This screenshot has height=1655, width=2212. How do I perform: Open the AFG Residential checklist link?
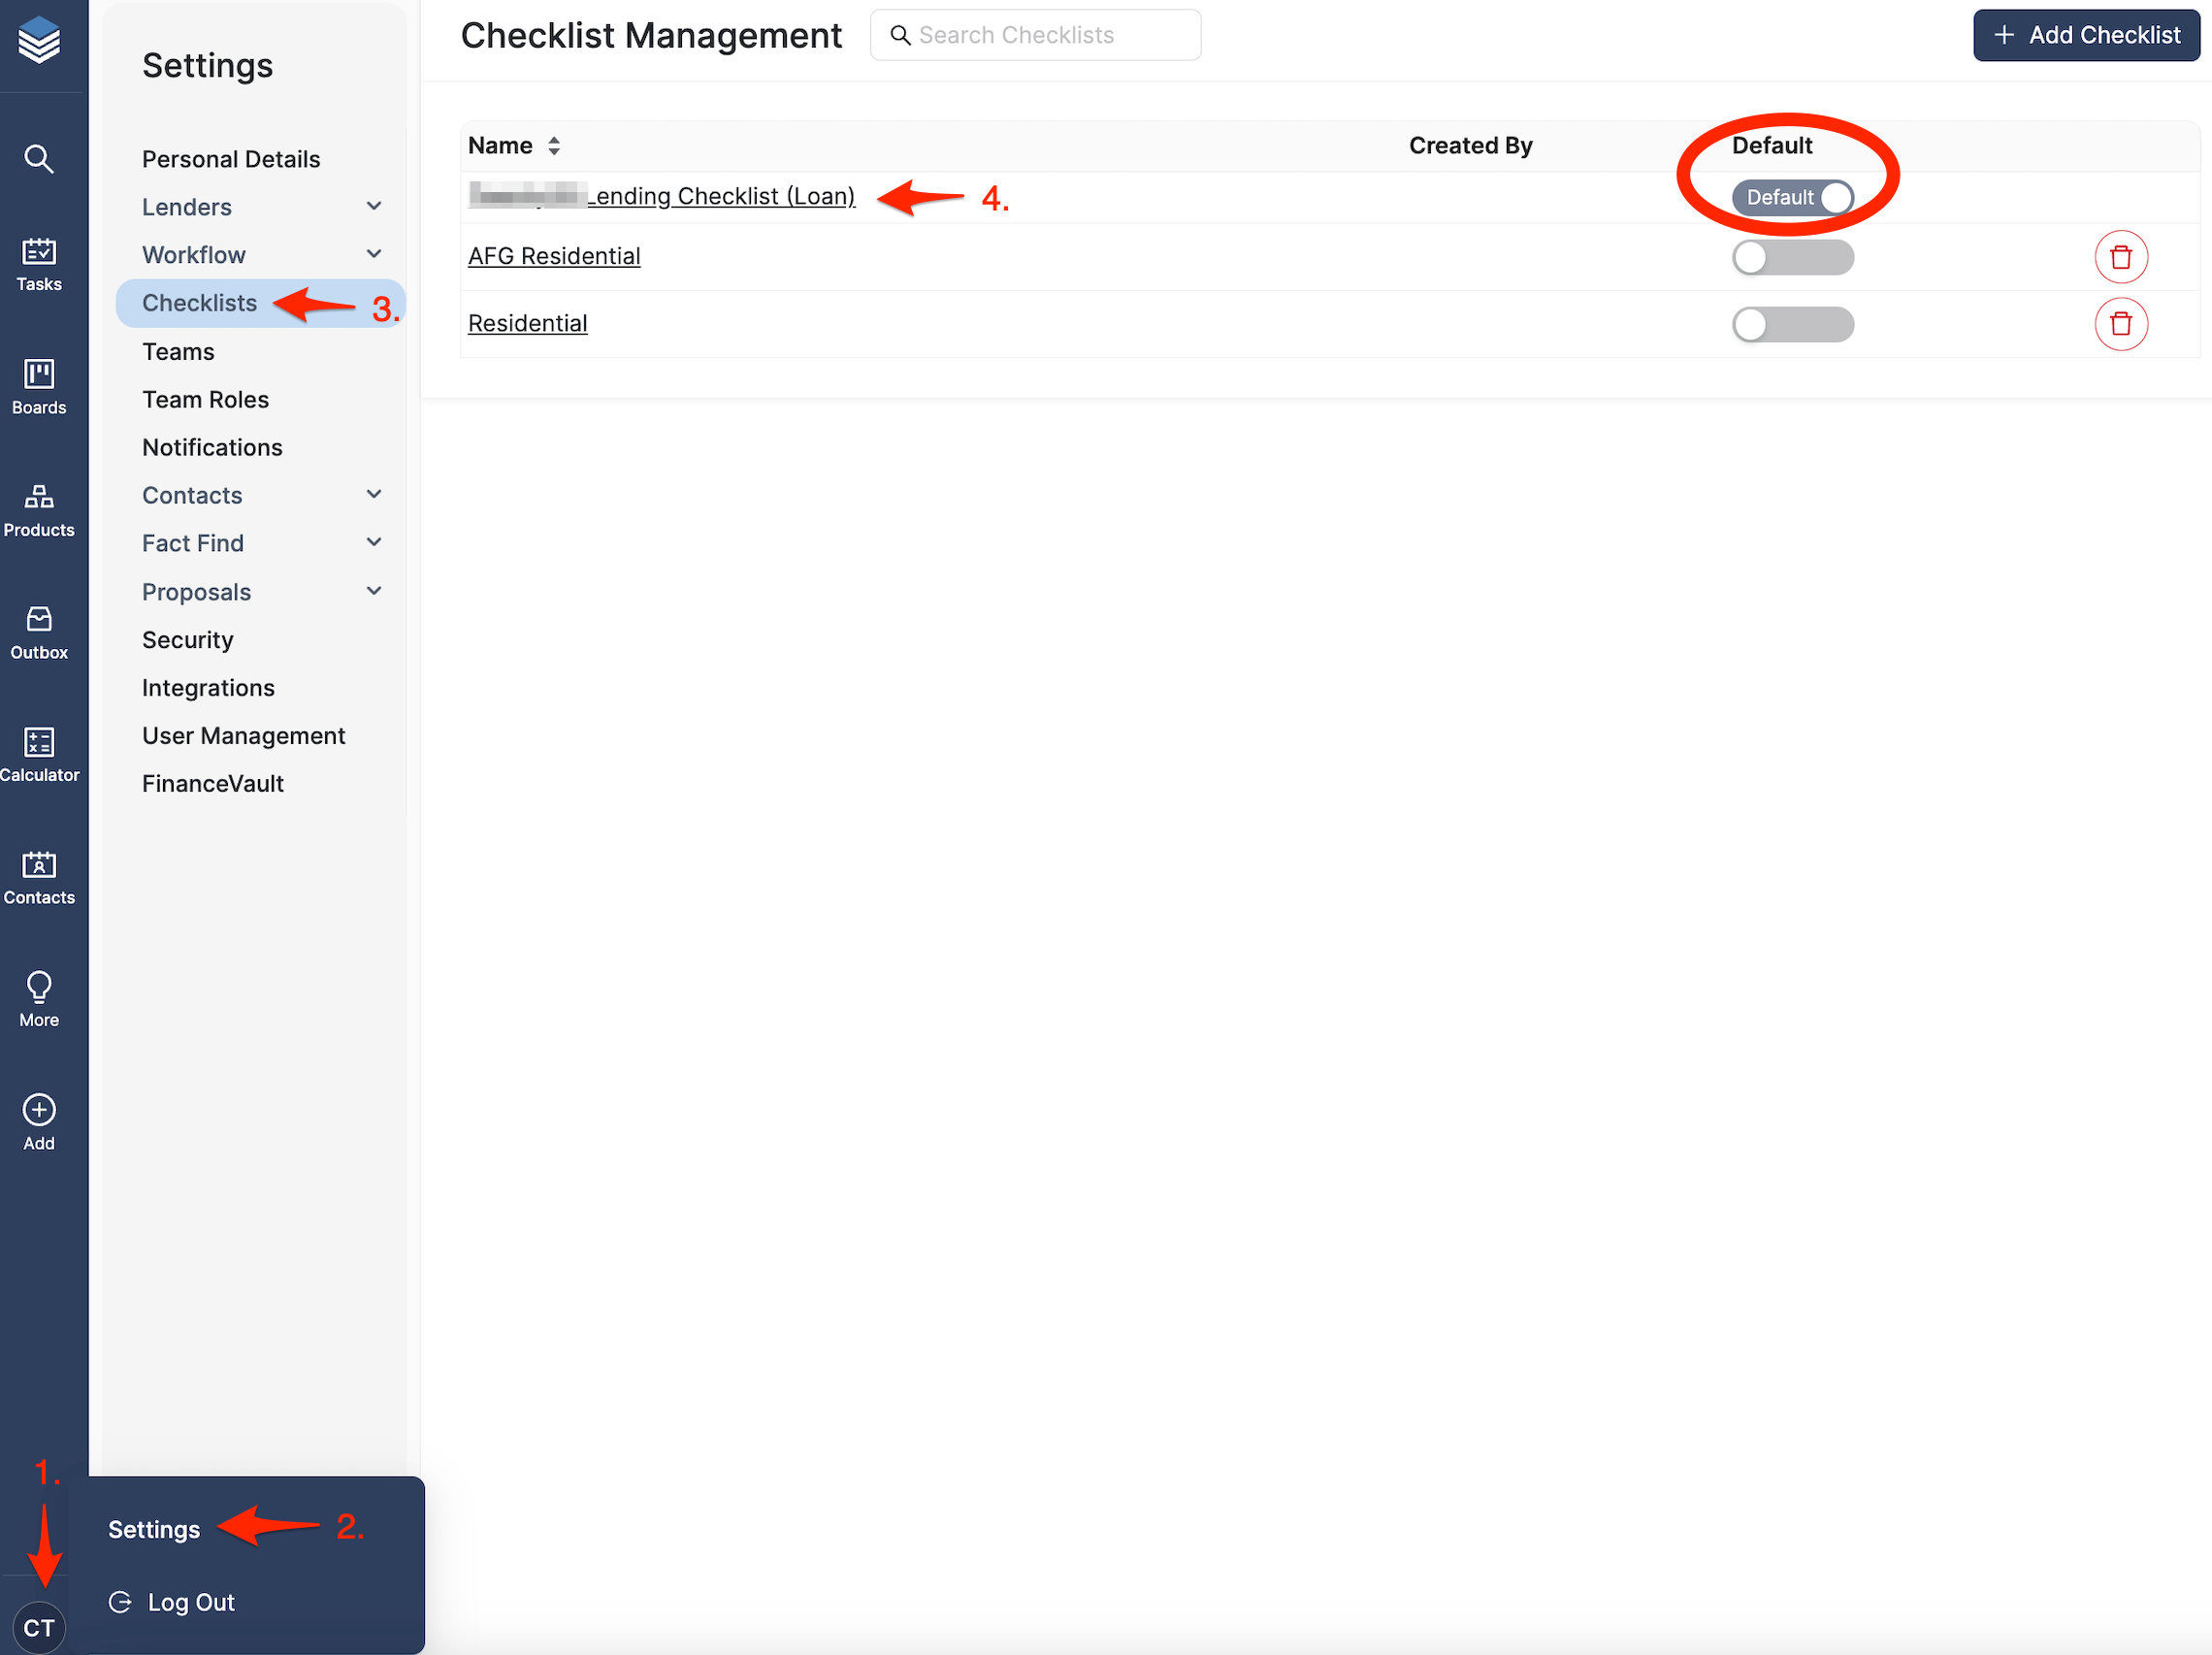[554, 256]
